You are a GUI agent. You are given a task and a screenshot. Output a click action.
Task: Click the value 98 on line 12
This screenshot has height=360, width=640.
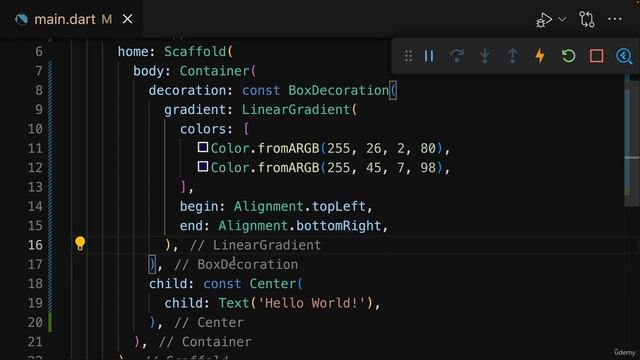(x=428, y=168)
